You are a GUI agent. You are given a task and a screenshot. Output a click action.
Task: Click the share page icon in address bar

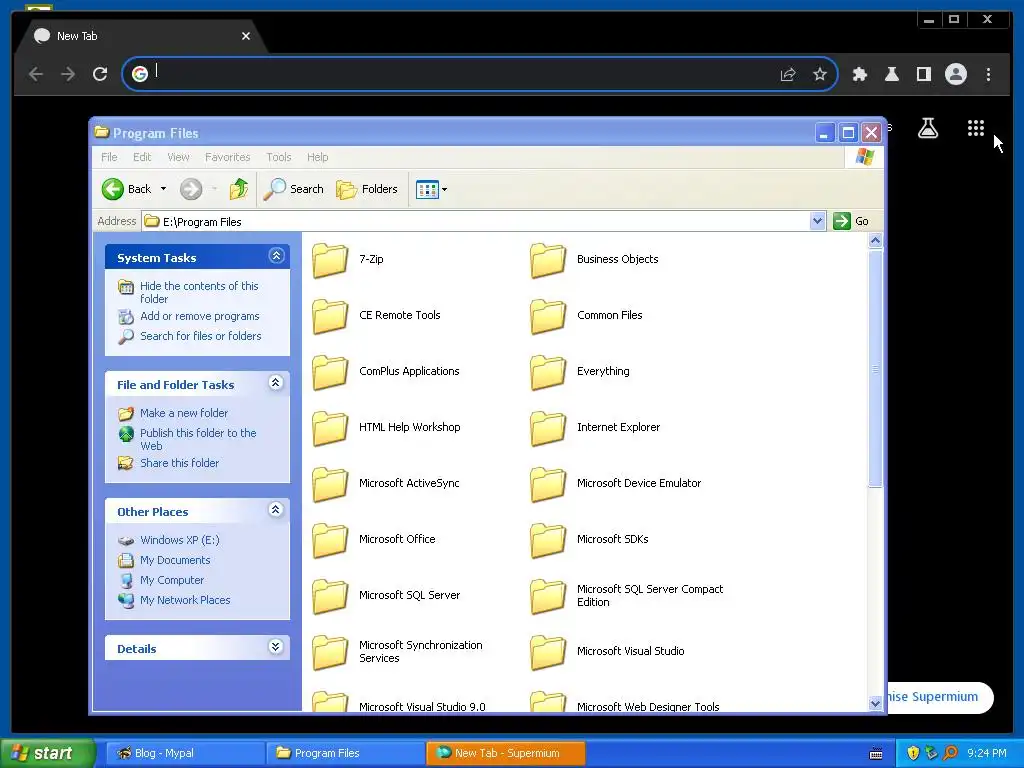pyautogui.click(x=788, y=74)
